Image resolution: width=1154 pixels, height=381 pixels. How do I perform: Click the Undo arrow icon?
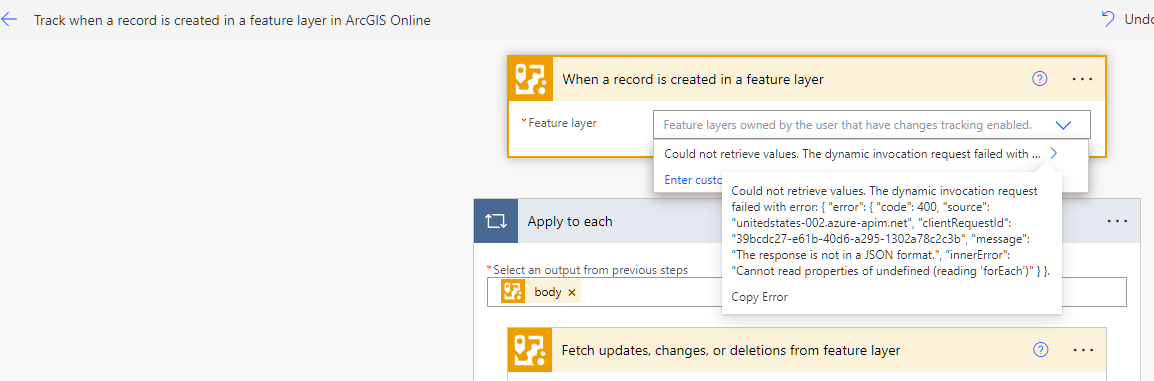[x=1108, y=19]
